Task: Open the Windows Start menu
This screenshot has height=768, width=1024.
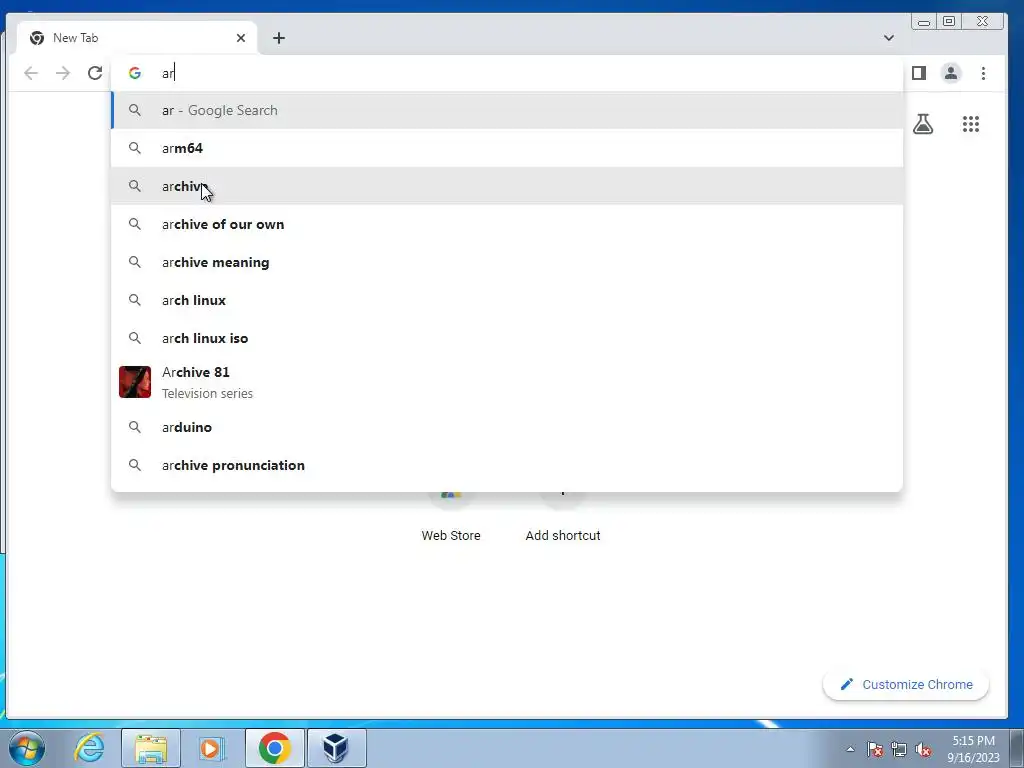Action: [x=27, y=748]
